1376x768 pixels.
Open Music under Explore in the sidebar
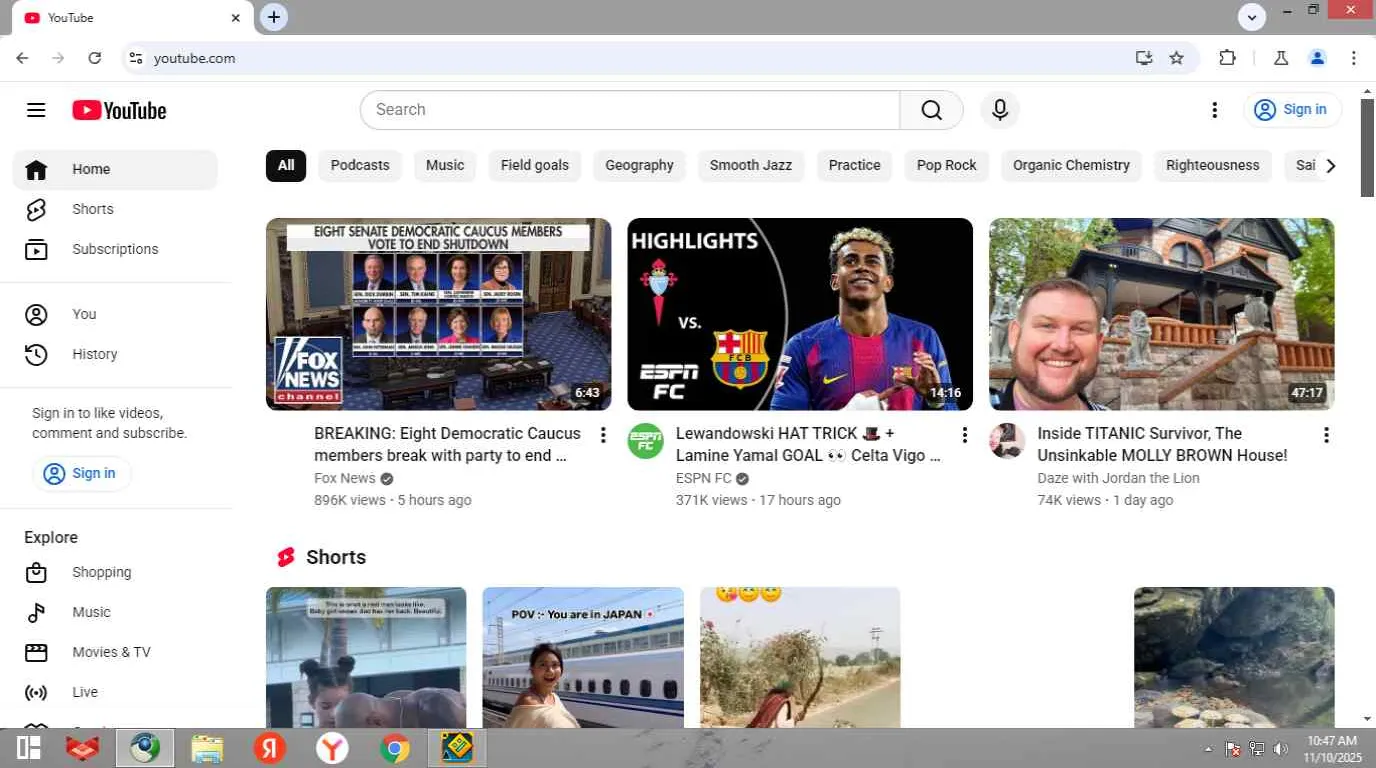(115, 613)
